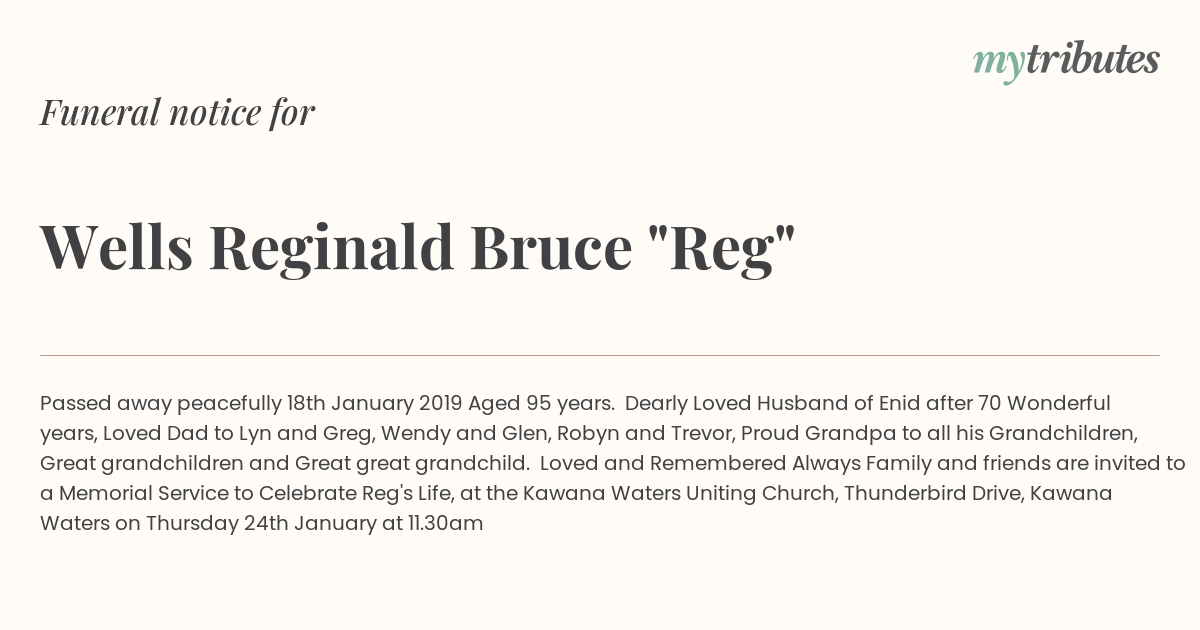Click "Great great grandchild" text
Image resolution: width=1200 pixels, height=630 pixels.
tap(409, 464)
